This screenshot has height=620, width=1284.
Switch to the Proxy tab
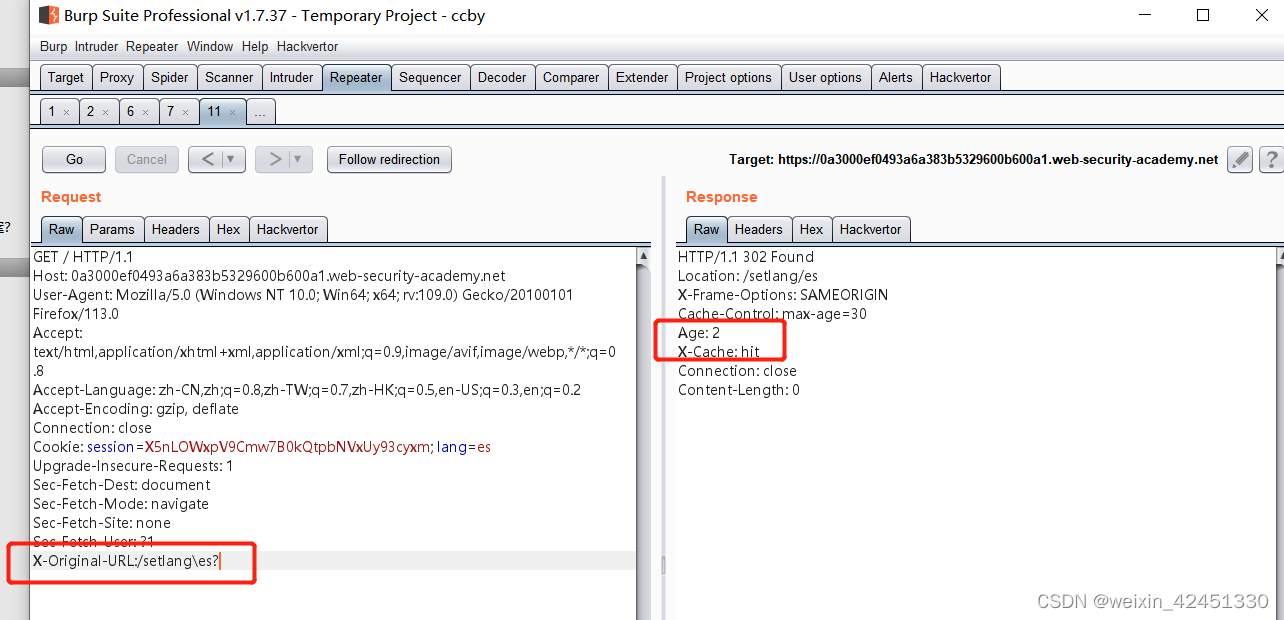117,78
